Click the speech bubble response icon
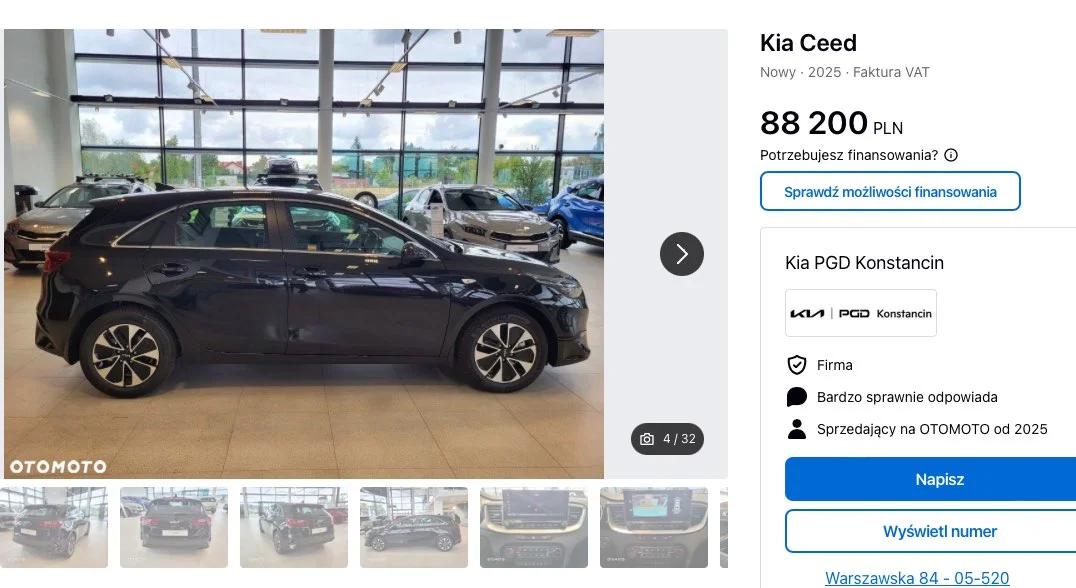This screenshot has width=1076, height=588. (x=797, y=397)
